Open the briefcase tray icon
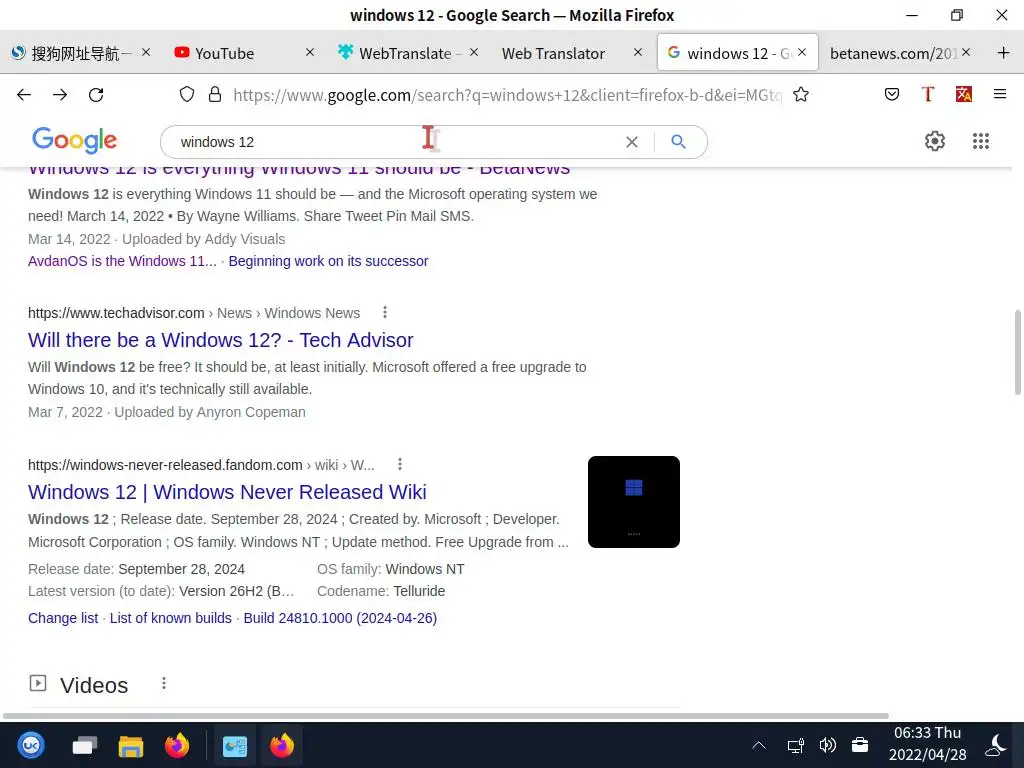The image size is (1024, 768). coord(860,745)
